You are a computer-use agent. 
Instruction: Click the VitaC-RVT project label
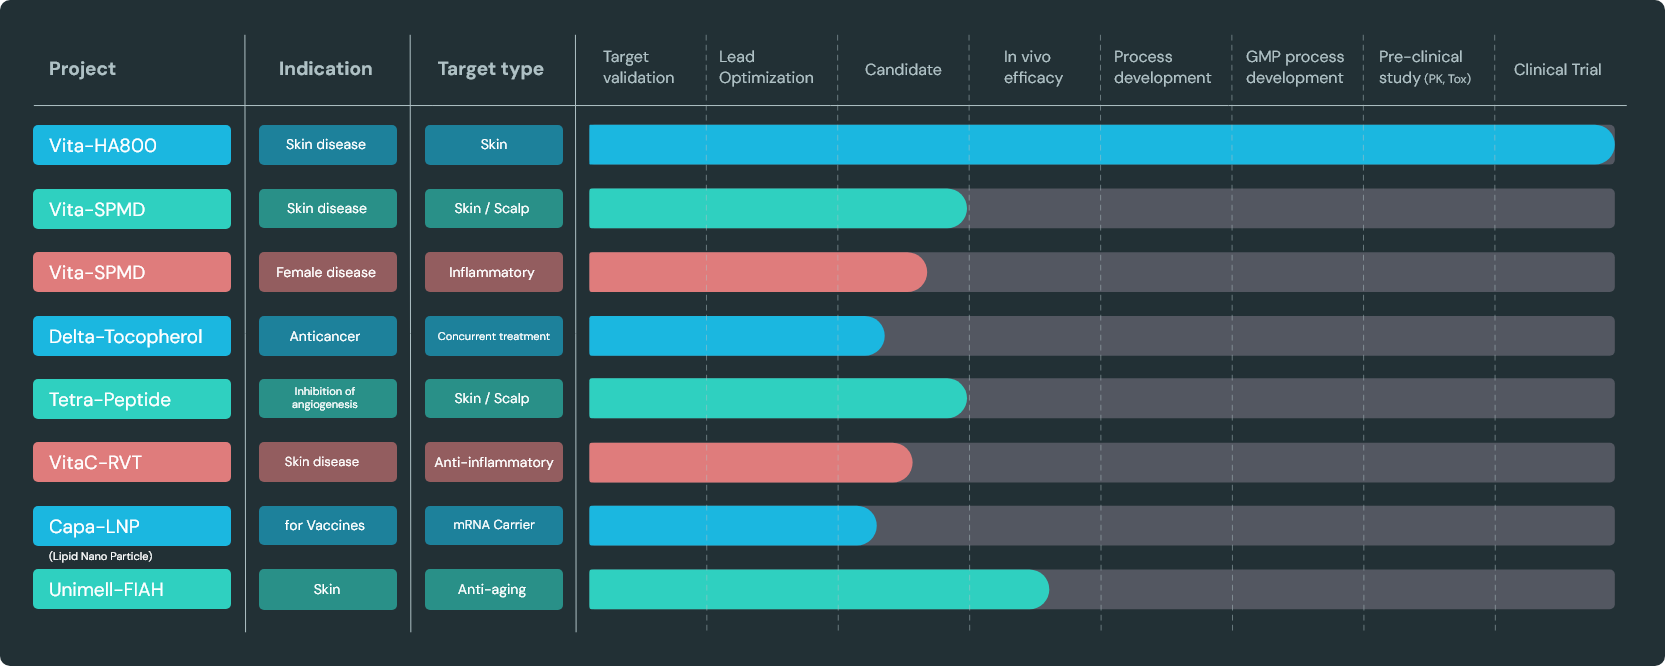point(131,462)
